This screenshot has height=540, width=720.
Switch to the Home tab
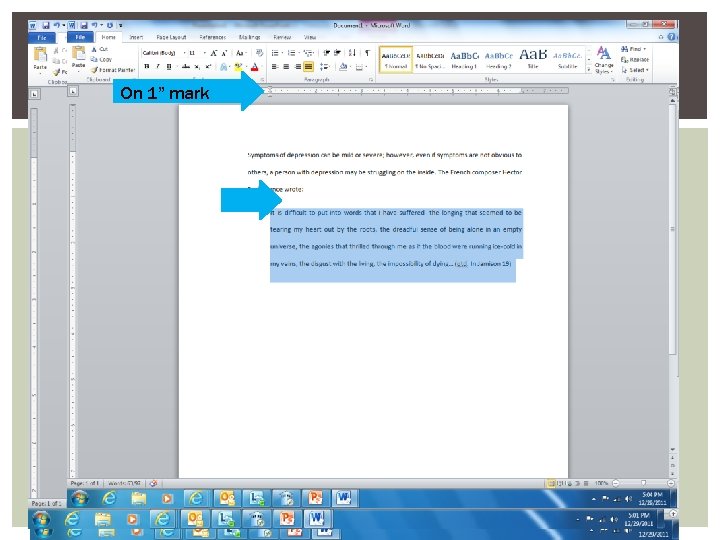[x=109, y=37]
